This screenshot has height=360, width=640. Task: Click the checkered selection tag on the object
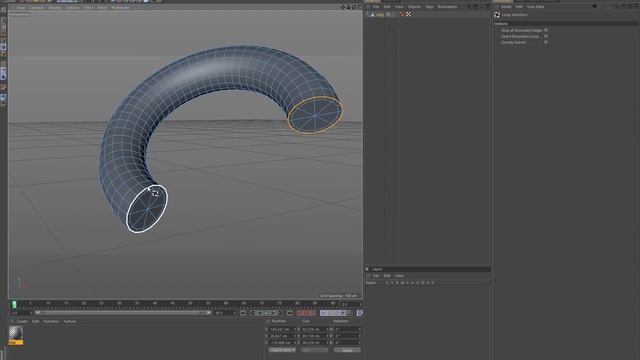(x=408, y=14)
